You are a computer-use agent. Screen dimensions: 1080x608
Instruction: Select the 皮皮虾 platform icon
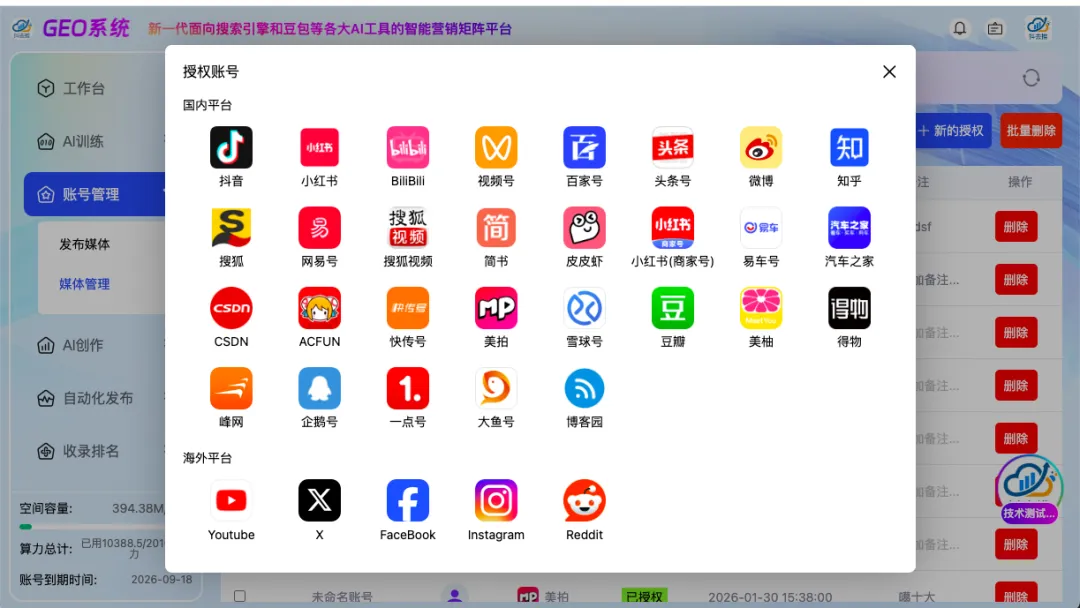584,227
